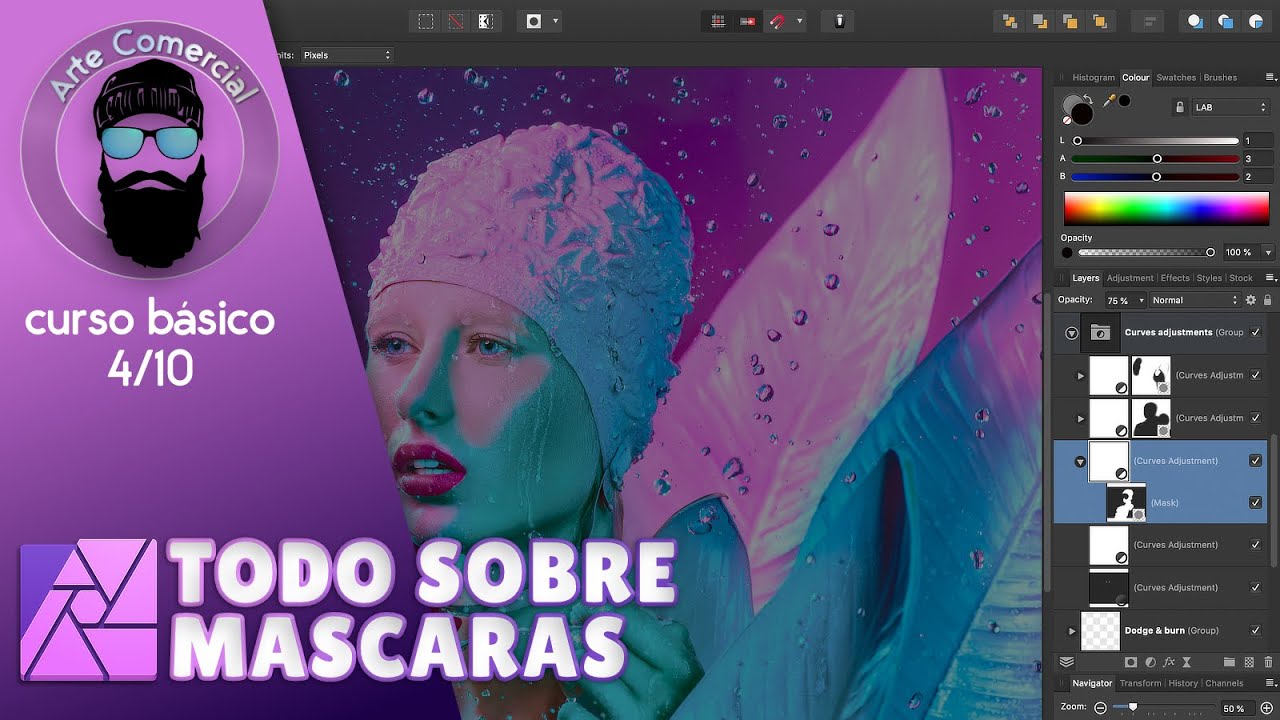1280x720 pixels.
Task: Switch to the Adjustment tab
Action: pos(1130,278)
